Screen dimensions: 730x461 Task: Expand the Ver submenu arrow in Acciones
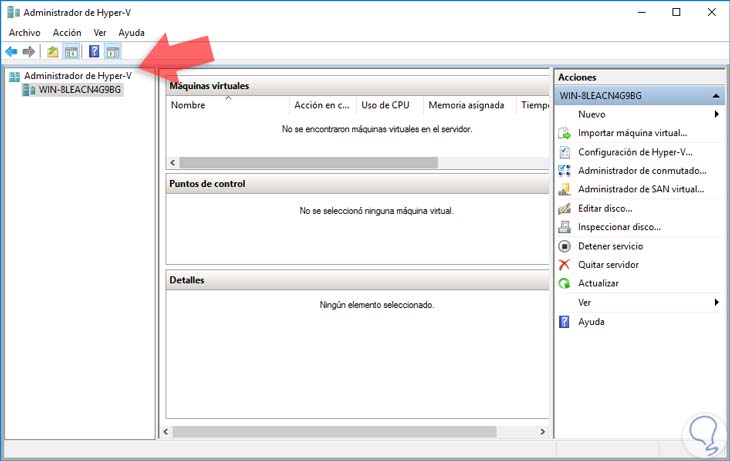pyautogui.click(x=716, y=302)
